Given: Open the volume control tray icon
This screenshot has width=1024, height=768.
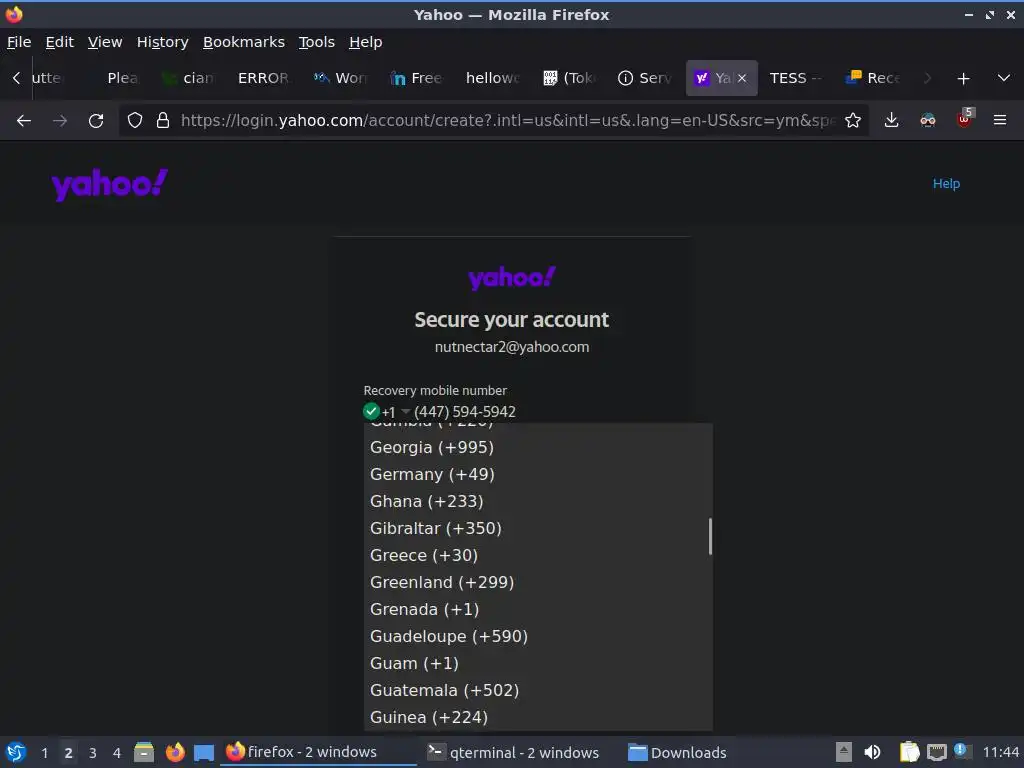Looking at the screenshot, I should 872,752.
